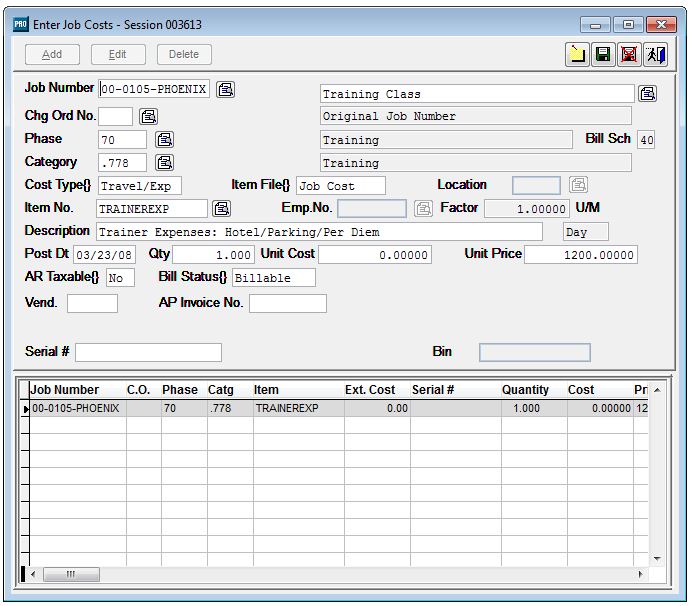Open the Bill Status dropdown field

tap(274, 278)
